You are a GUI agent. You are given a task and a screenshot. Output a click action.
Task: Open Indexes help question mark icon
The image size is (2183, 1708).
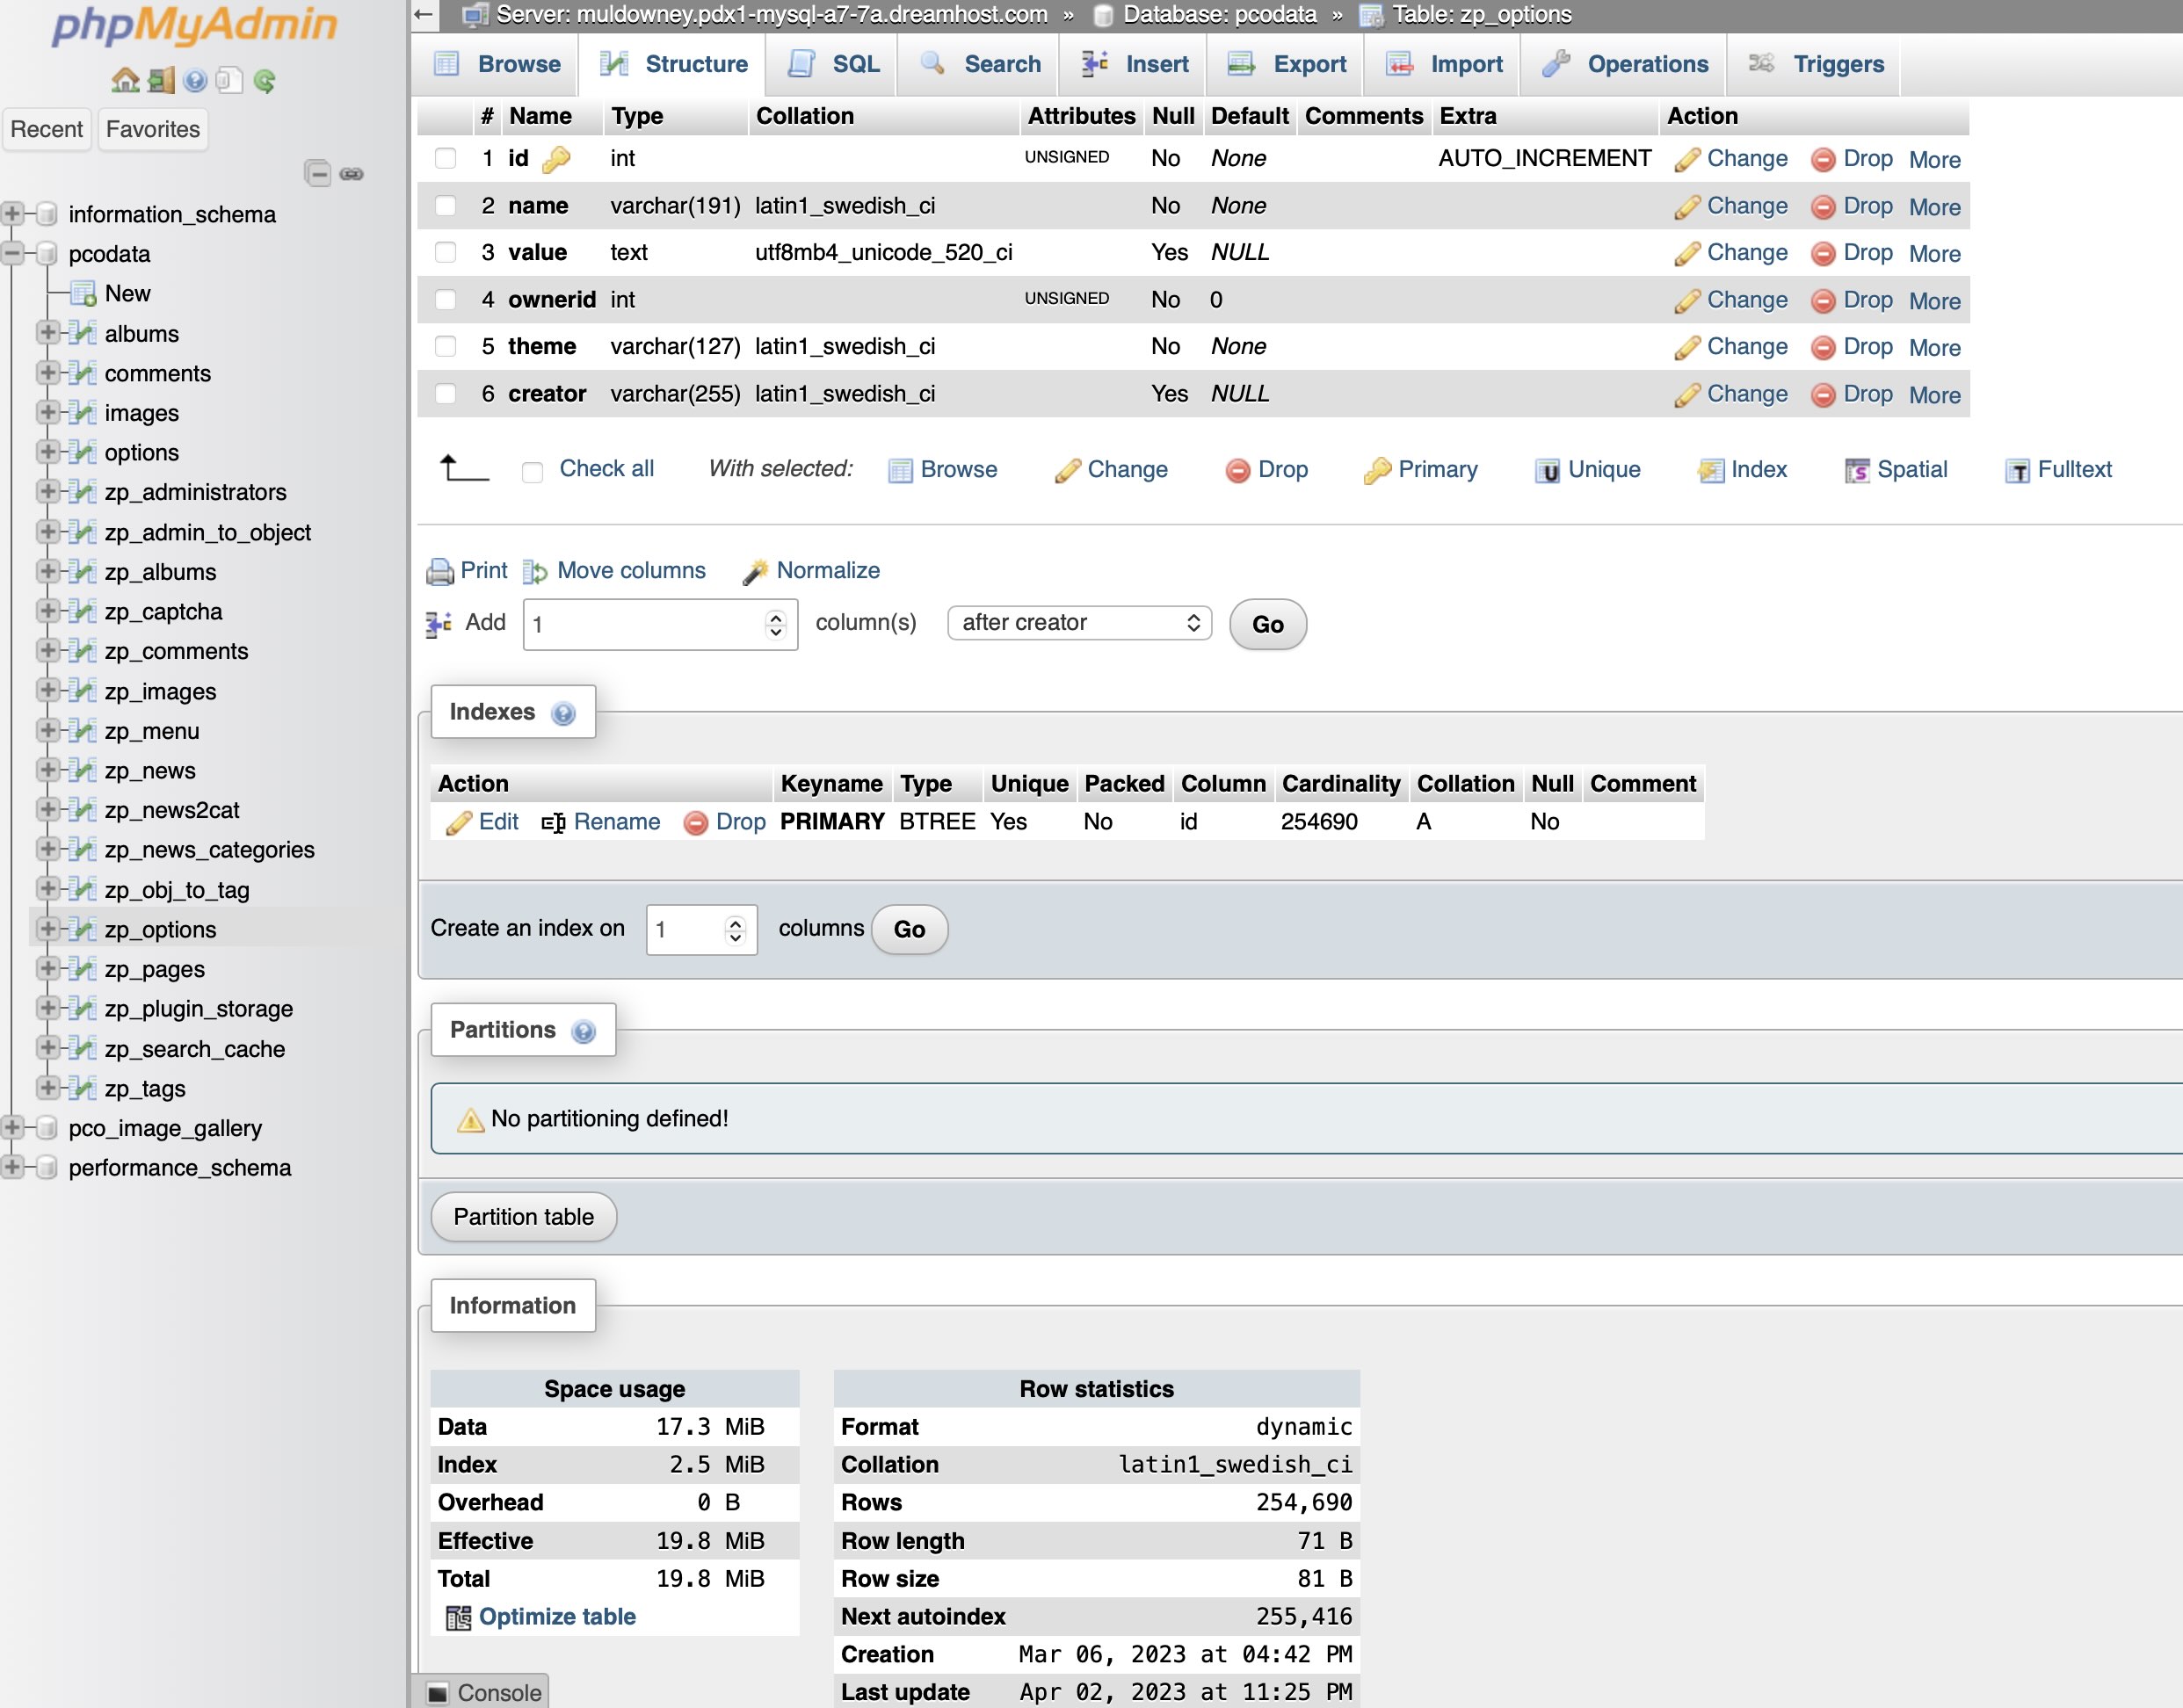pyautogui.click(x=563, y=713)
